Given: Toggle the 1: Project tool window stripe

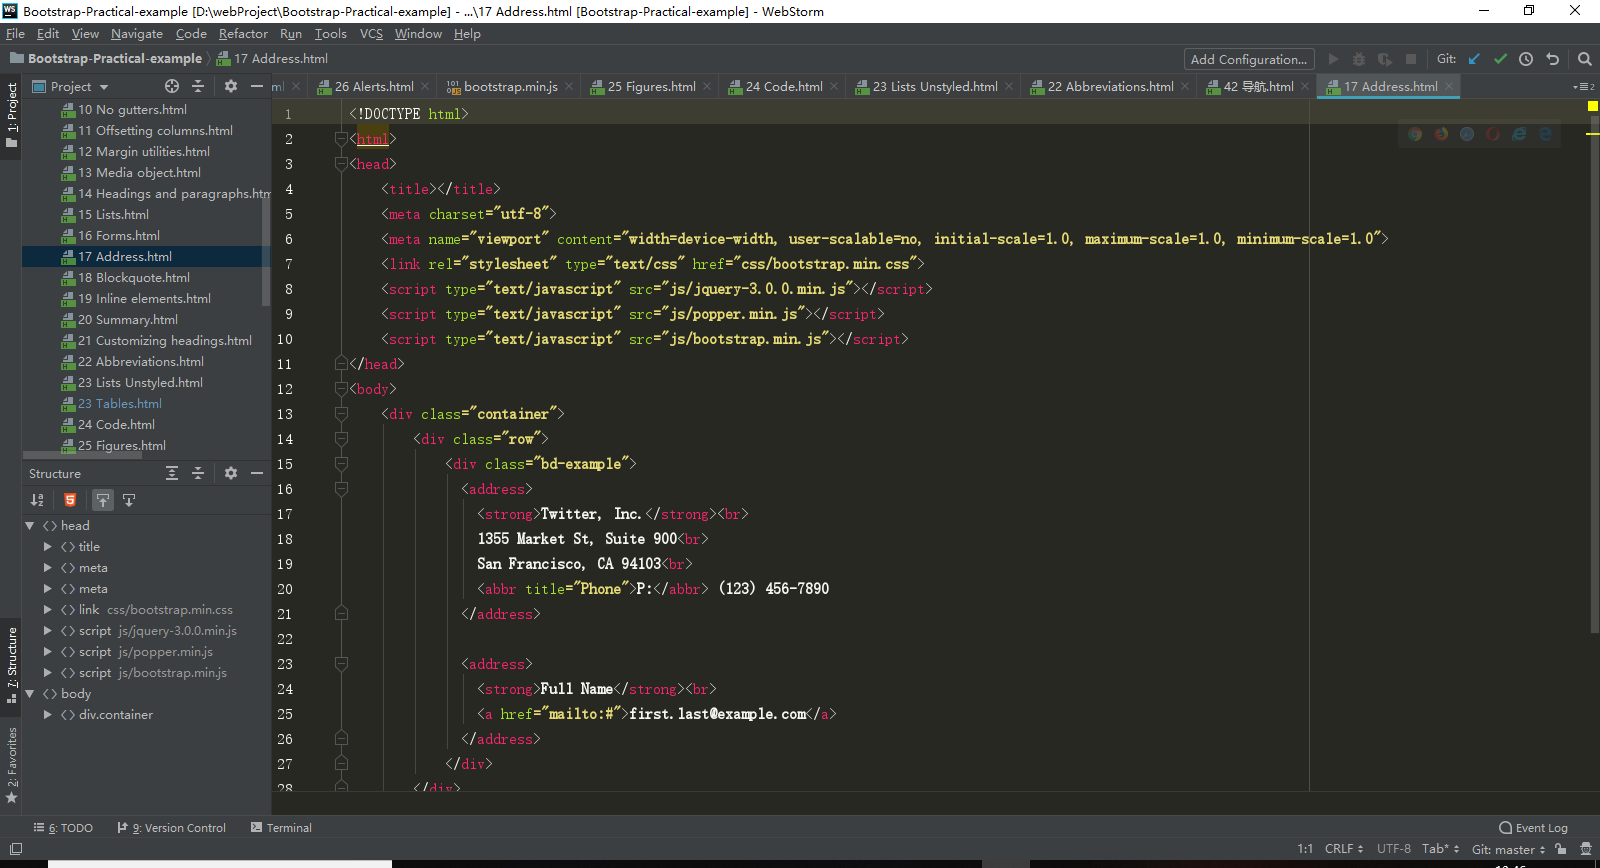Looking at the screenshot, I should [11, 115].
